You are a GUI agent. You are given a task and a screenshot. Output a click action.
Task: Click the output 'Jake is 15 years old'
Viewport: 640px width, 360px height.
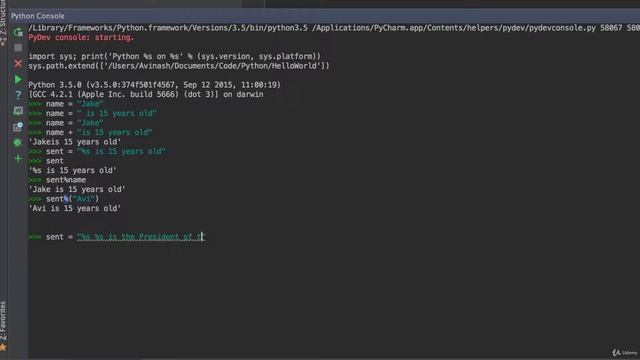[77, 189]
